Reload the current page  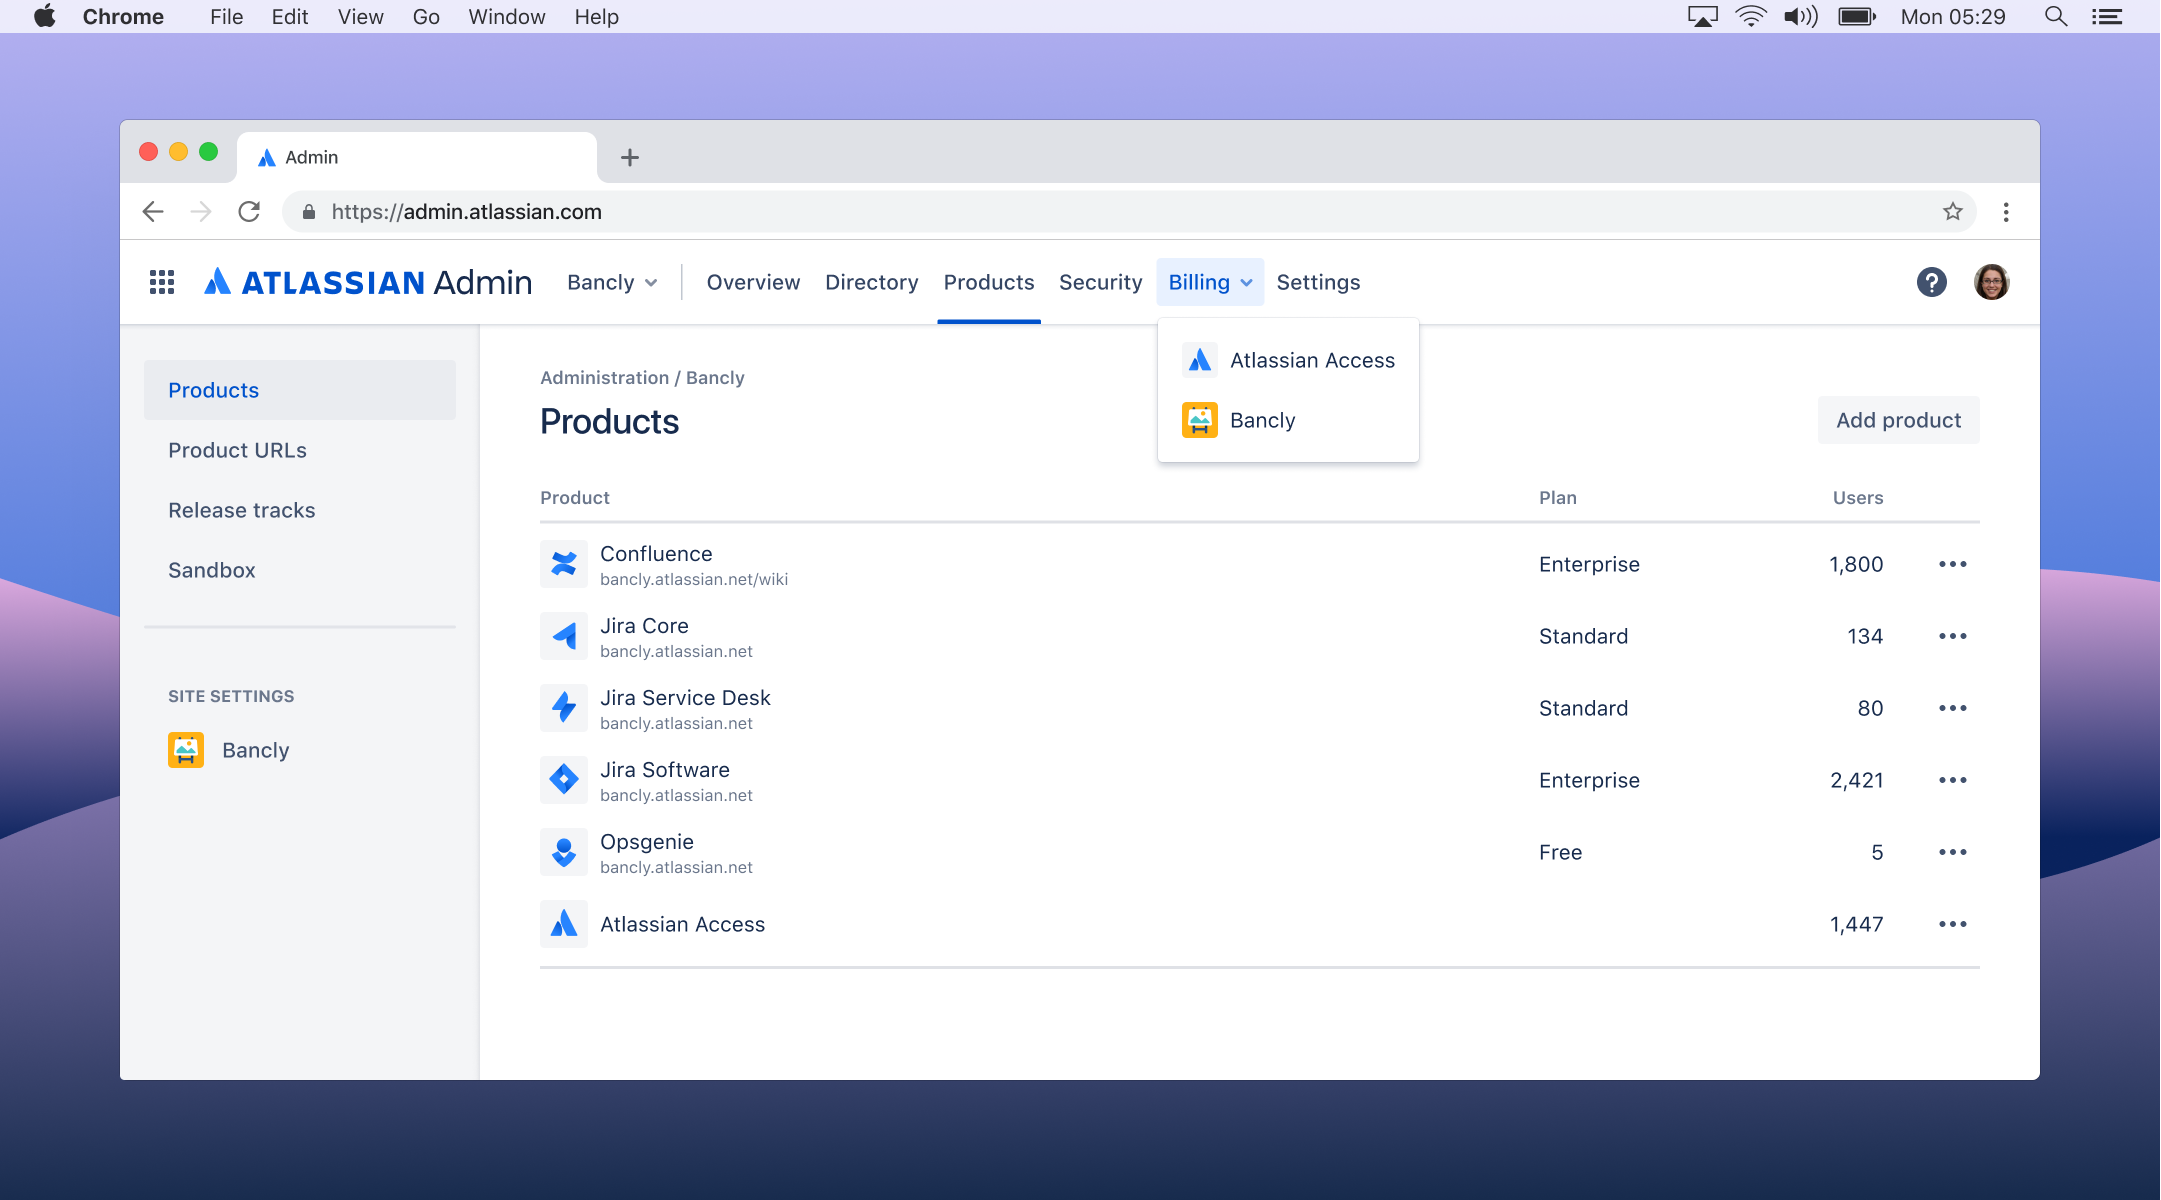[249, 212]
